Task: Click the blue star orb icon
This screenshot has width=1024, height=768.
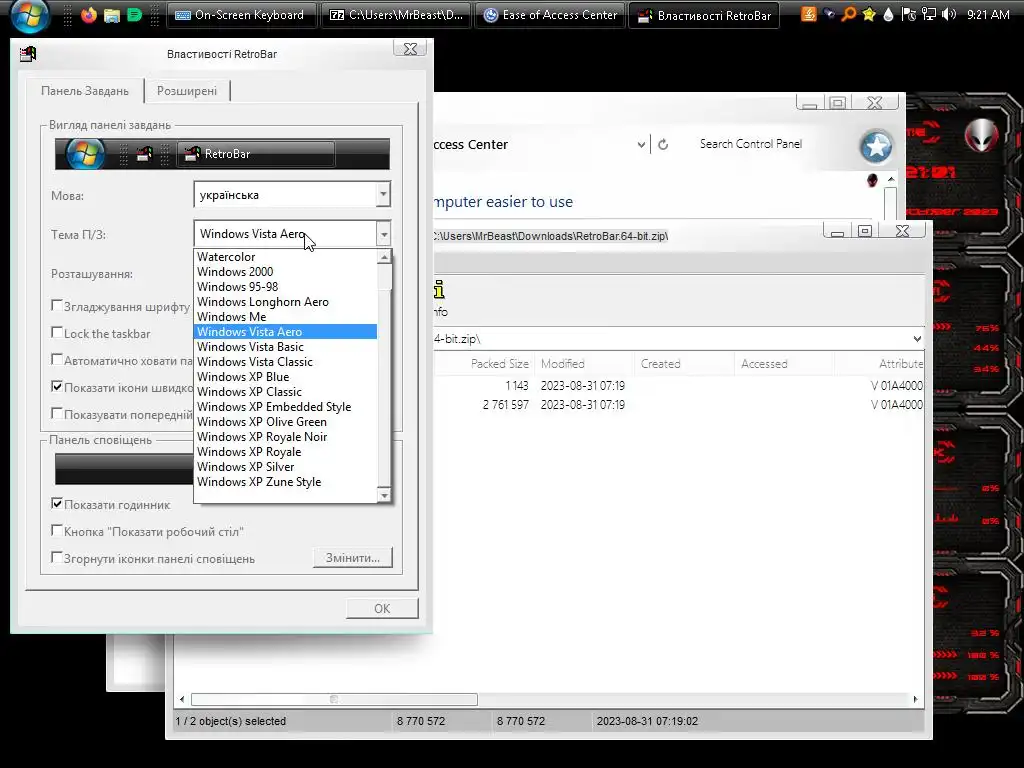Action: [x=876, y=146]
